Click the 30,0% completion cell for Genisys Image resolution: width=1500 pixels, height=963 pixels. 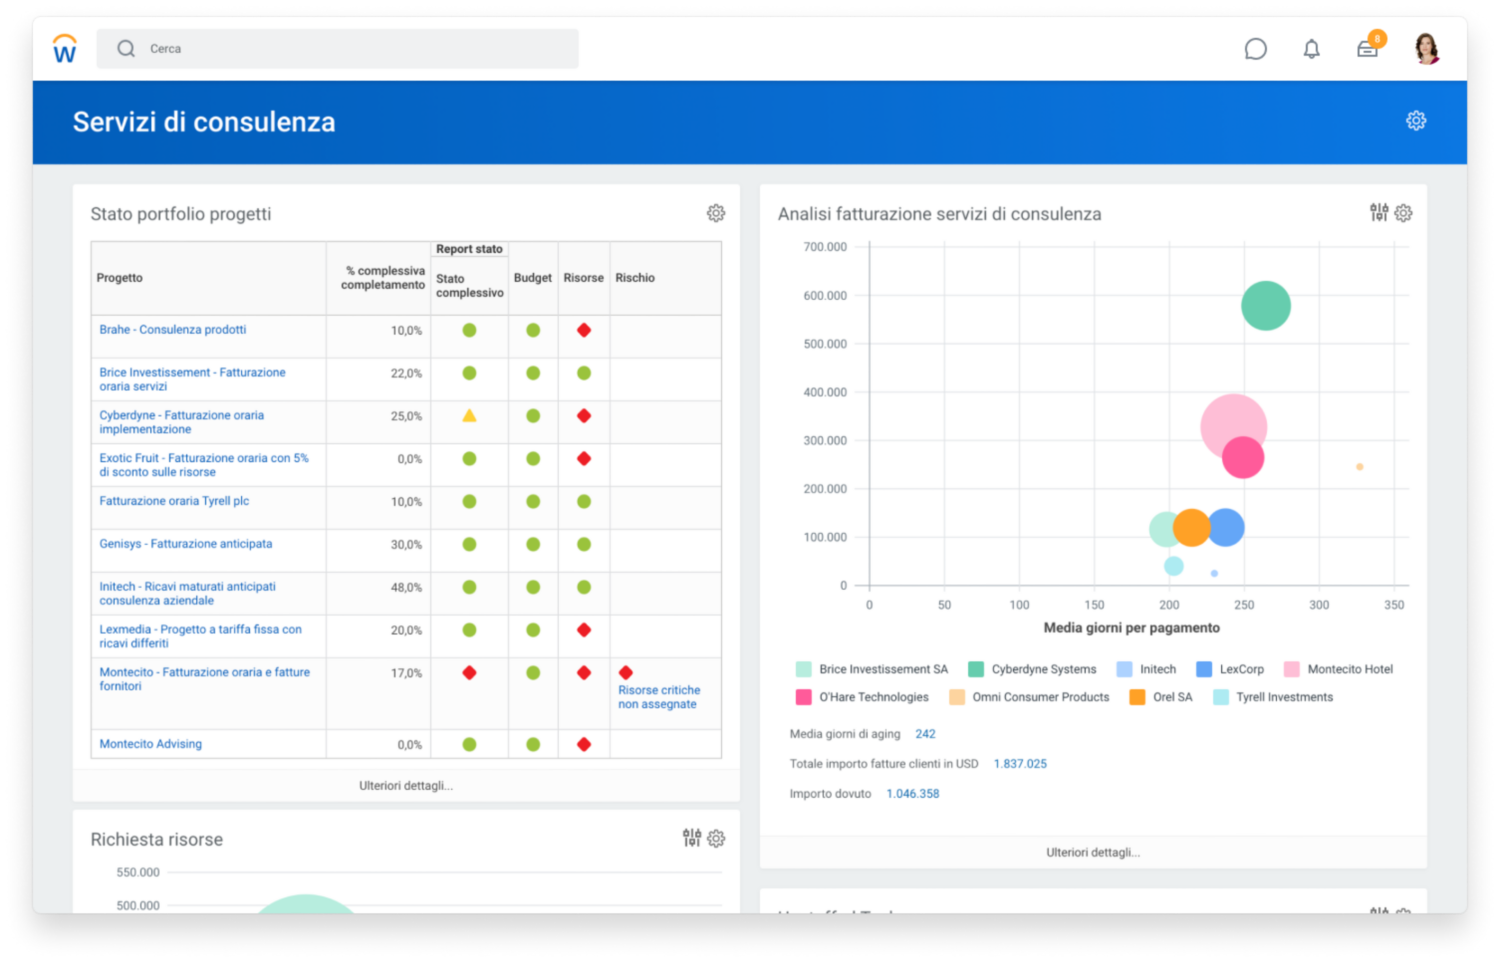(378, 550)
